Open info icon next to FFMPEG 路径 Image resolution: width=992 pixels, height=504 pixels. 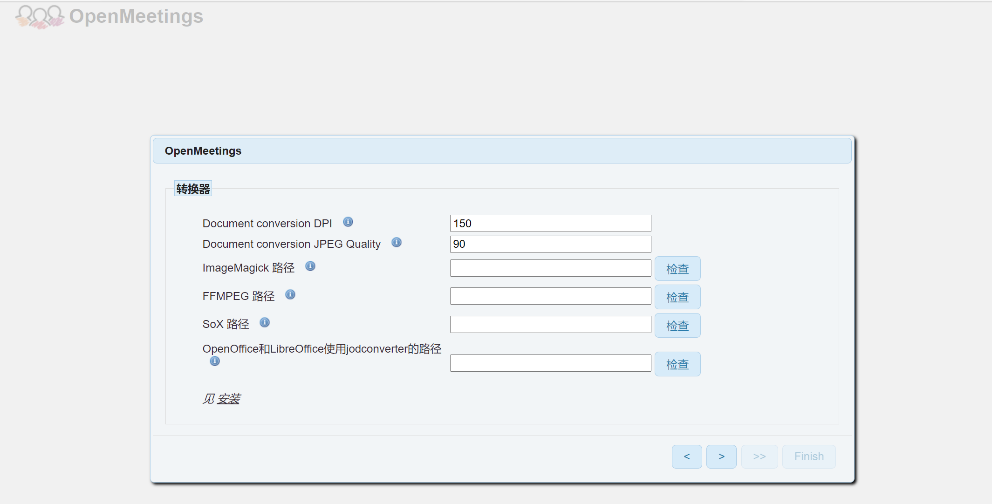[290, 294]
